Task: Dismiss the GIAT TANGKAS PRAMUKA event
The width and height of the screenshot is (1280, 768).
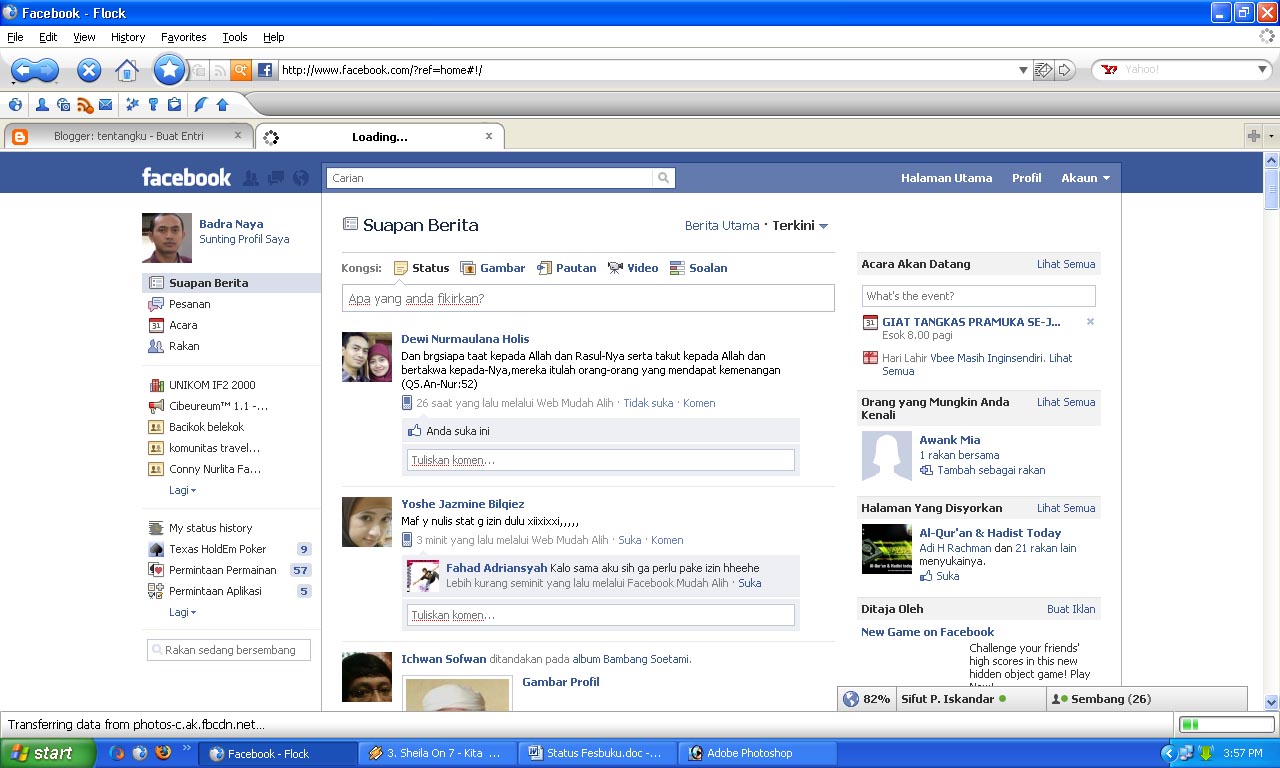Action: point(1090,322)
